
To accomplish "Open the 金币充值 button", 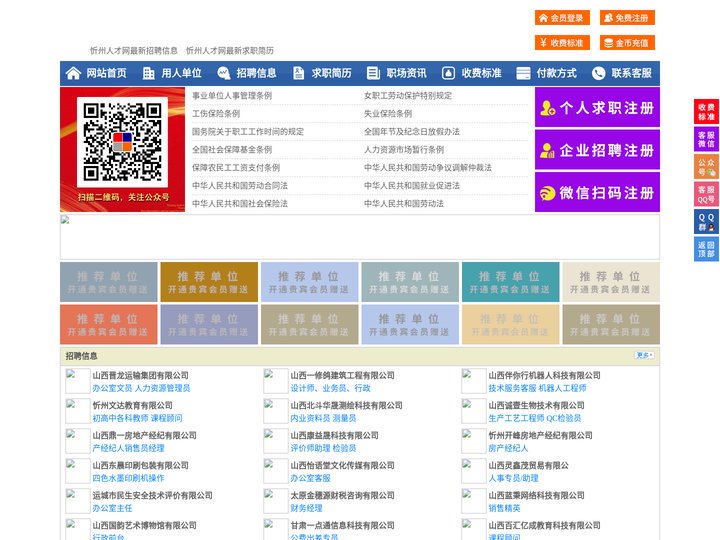I will pyautogui.click(x=627, y=43).
